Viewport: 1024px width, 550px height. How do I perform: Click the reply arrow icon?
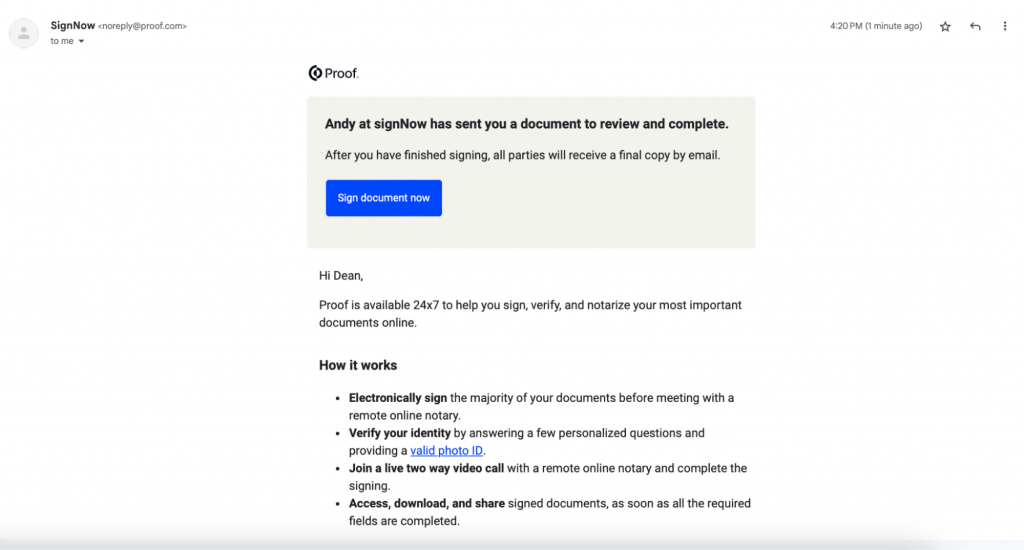pyautogui.click(x=975, y=27)
